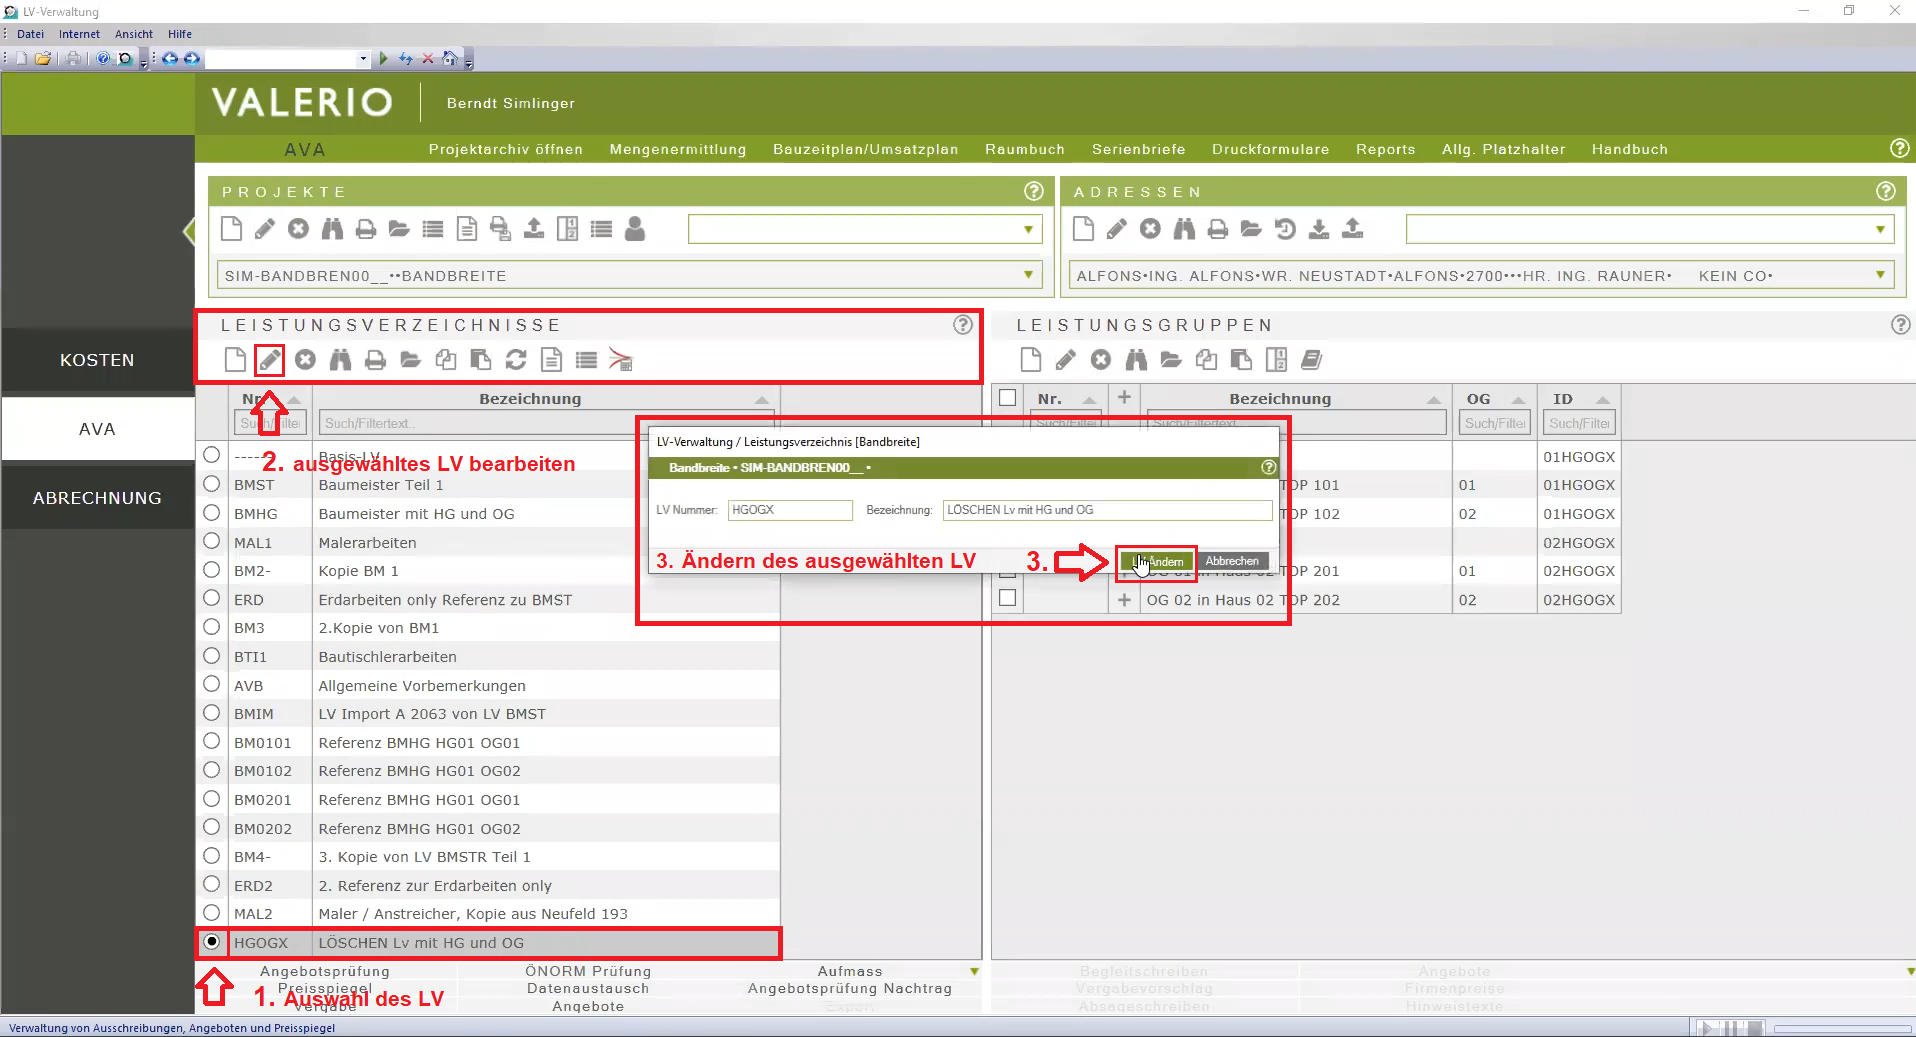Image resolution: width=1916 pixels, height=1037 pixels.
Task: Click the Abbrechen button in dialog
Action: pos(1232,561)
